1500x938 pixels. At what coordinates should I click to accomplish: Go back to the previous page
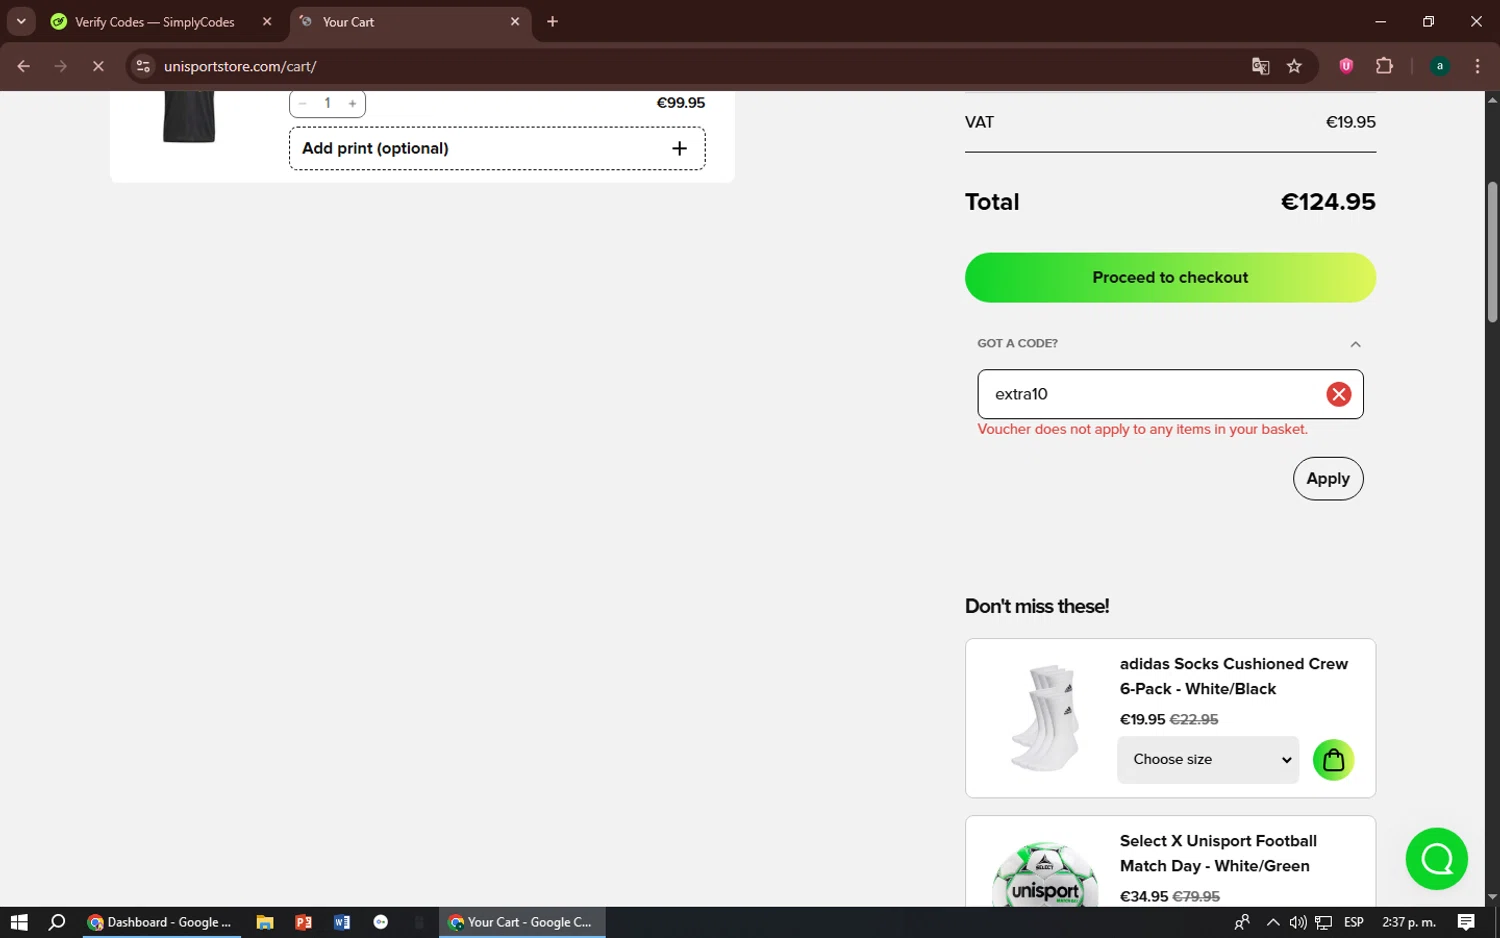[x=23, y=66]
